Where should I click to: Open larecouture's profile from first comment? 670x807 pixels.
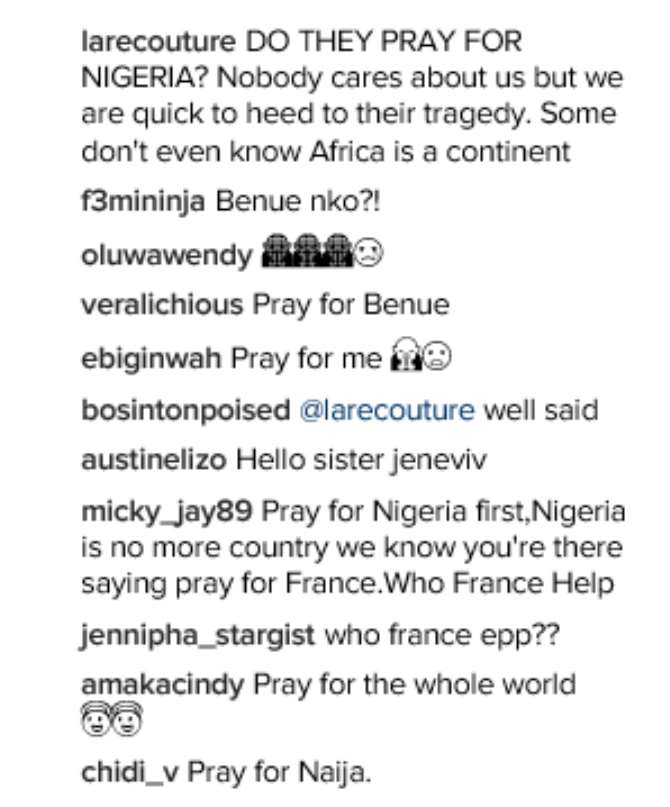158,42
